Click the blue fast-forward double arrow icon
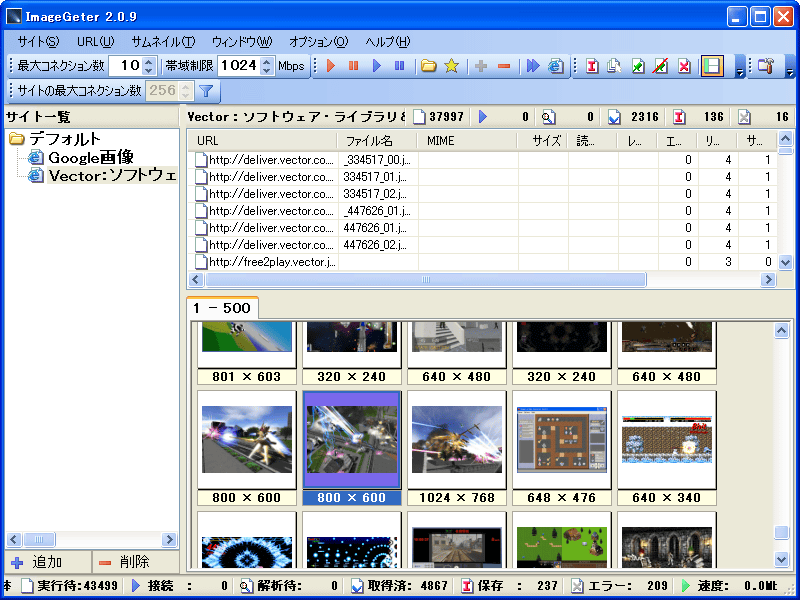Viewport: 800px width, 600px height. click(533, 66)
